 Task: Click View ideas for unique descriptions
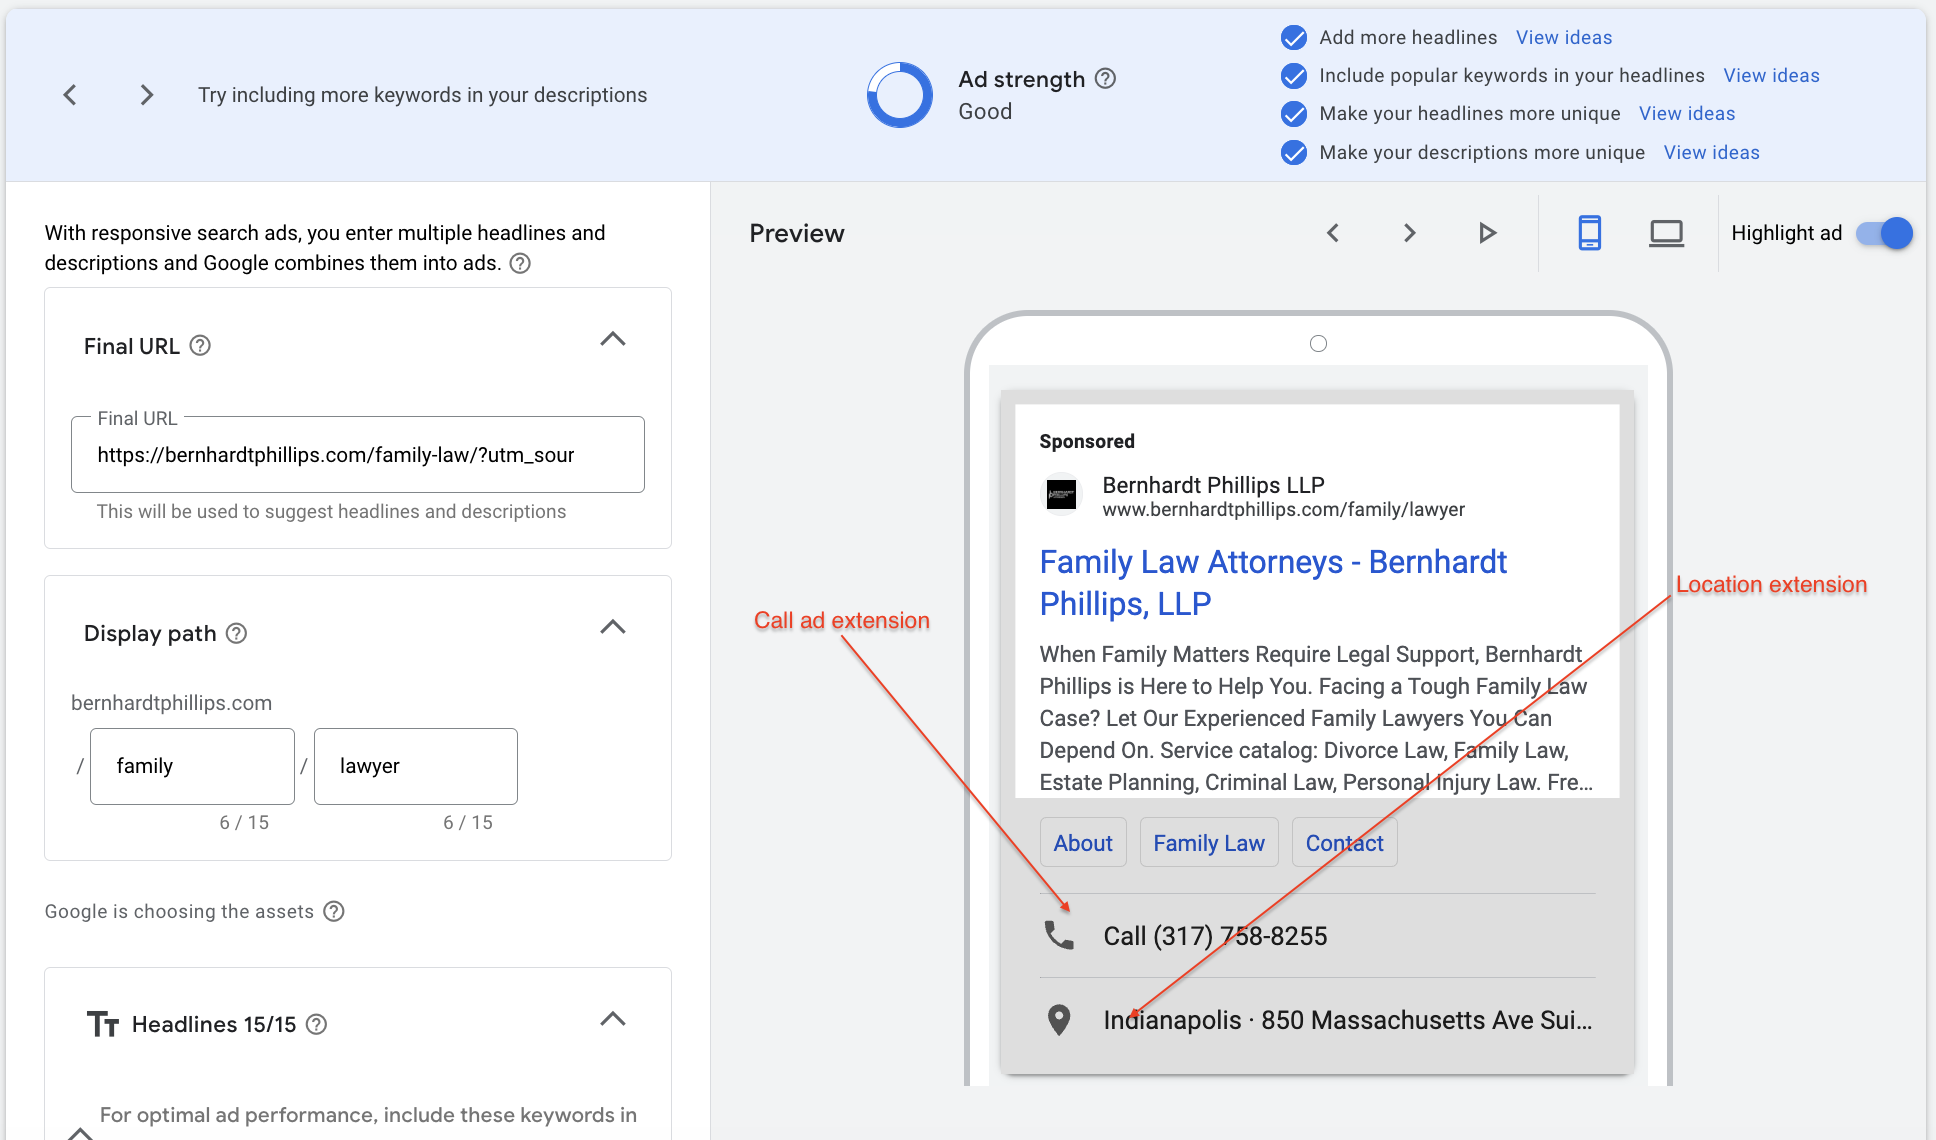1712,151
